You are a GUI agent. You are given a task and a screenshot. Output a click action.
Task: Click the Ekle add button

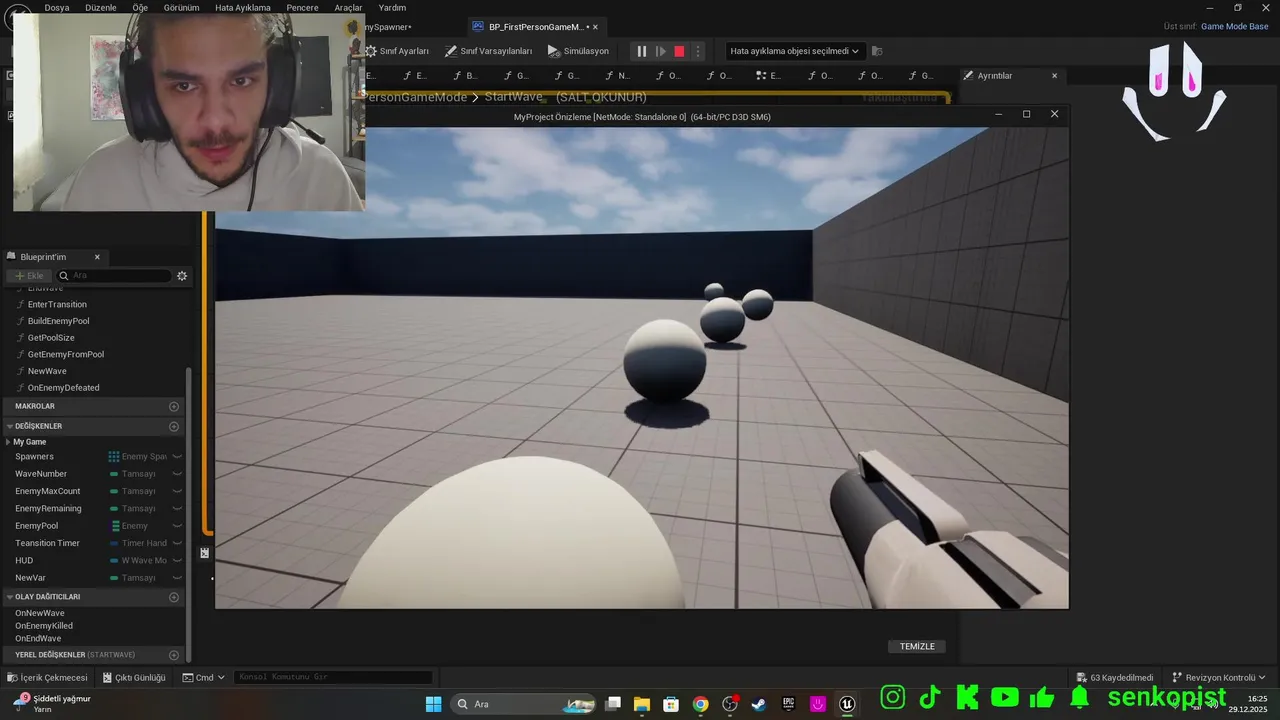[x=29, y=276]
